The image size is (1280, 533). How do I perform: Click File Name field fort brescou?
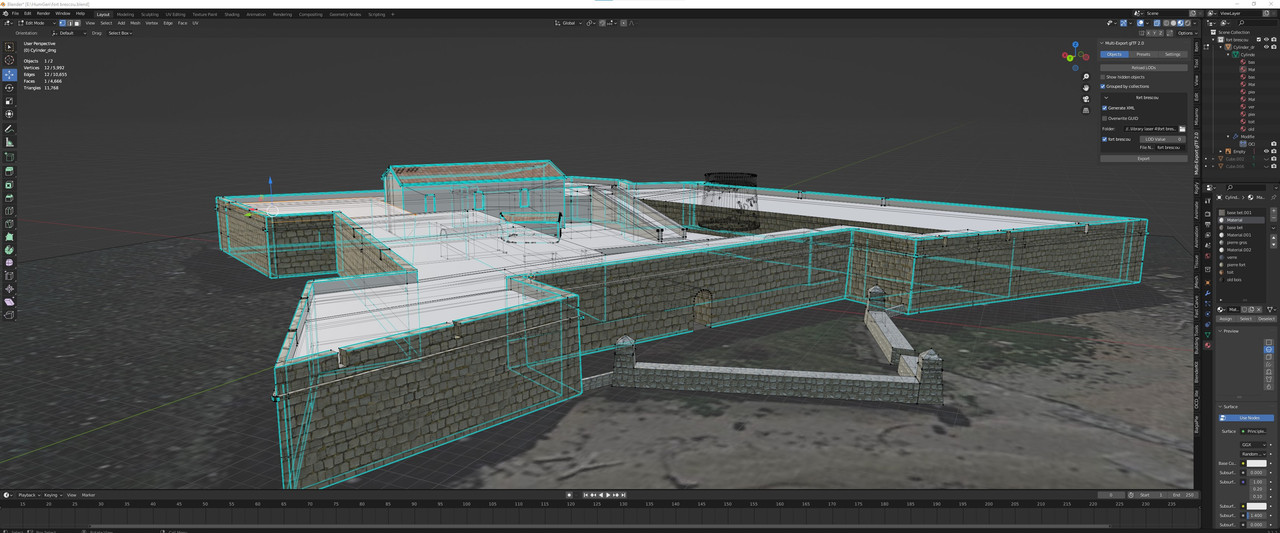[x=1169, y=147]
